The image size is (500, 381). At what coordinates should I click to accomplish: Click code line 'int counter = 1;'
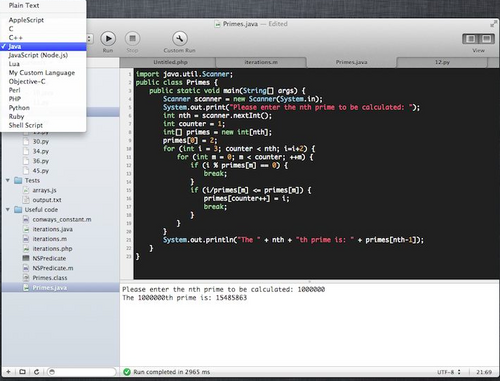pyautogui.click(x=194, y=124)
